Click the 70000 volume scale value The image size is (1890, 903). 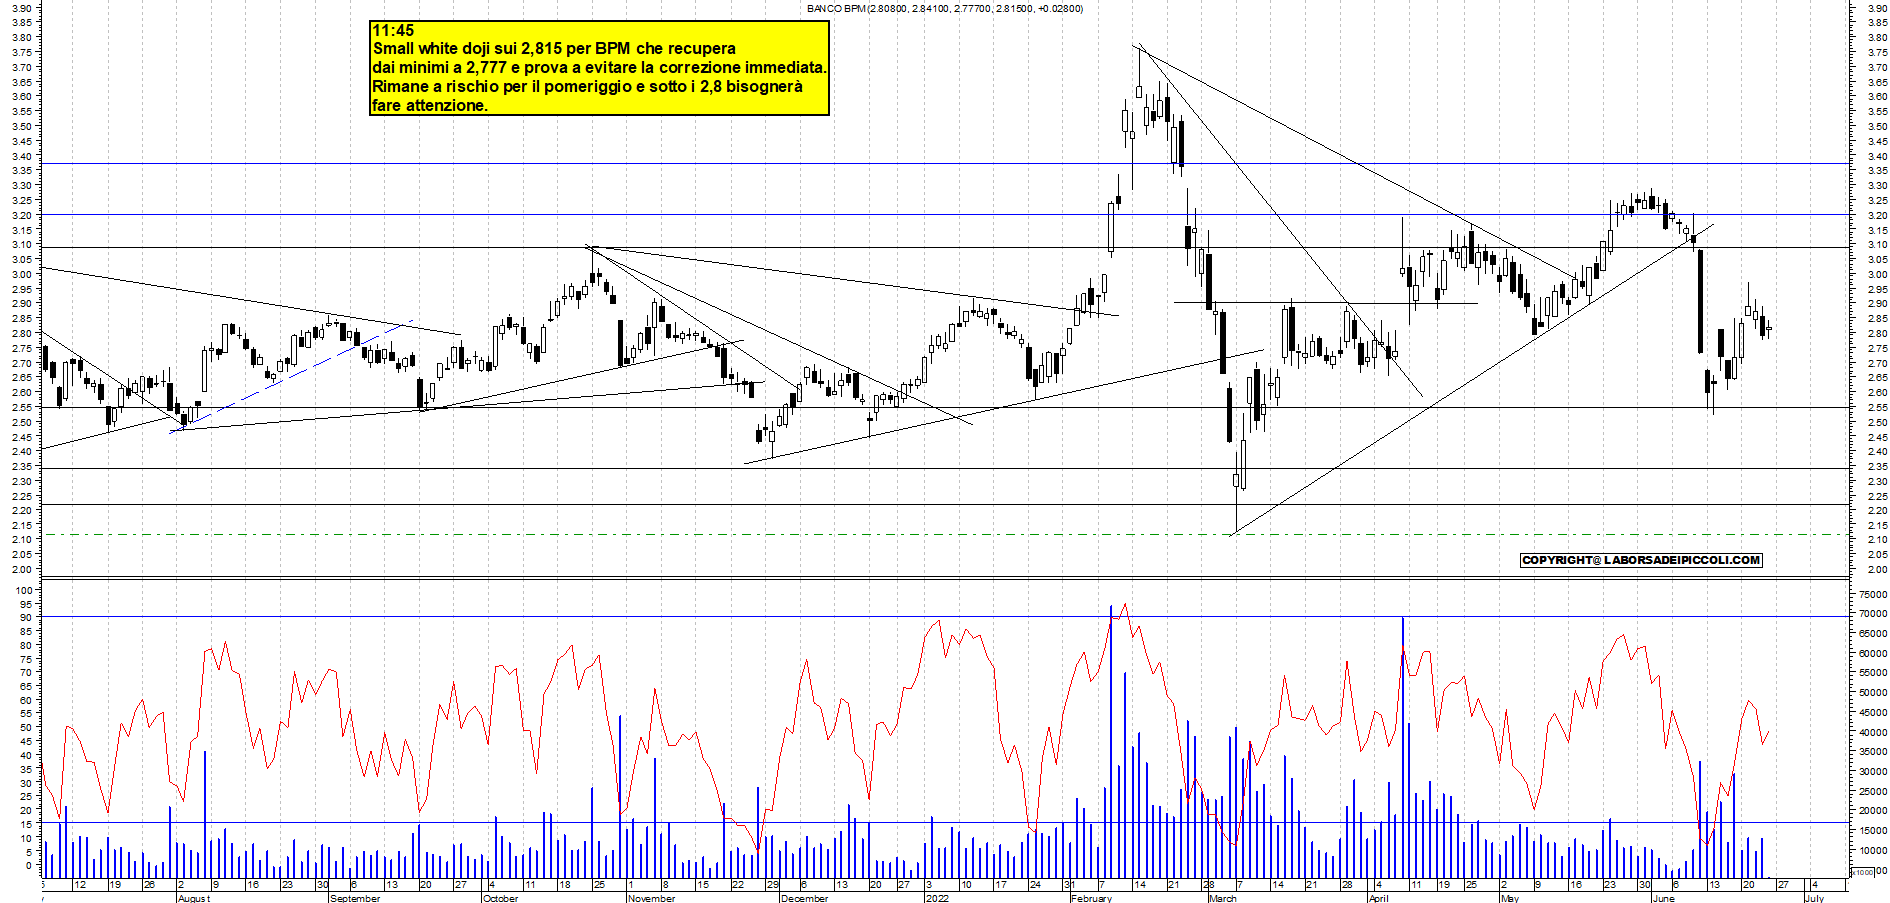pyautogui.click(x=1873, y=614)
